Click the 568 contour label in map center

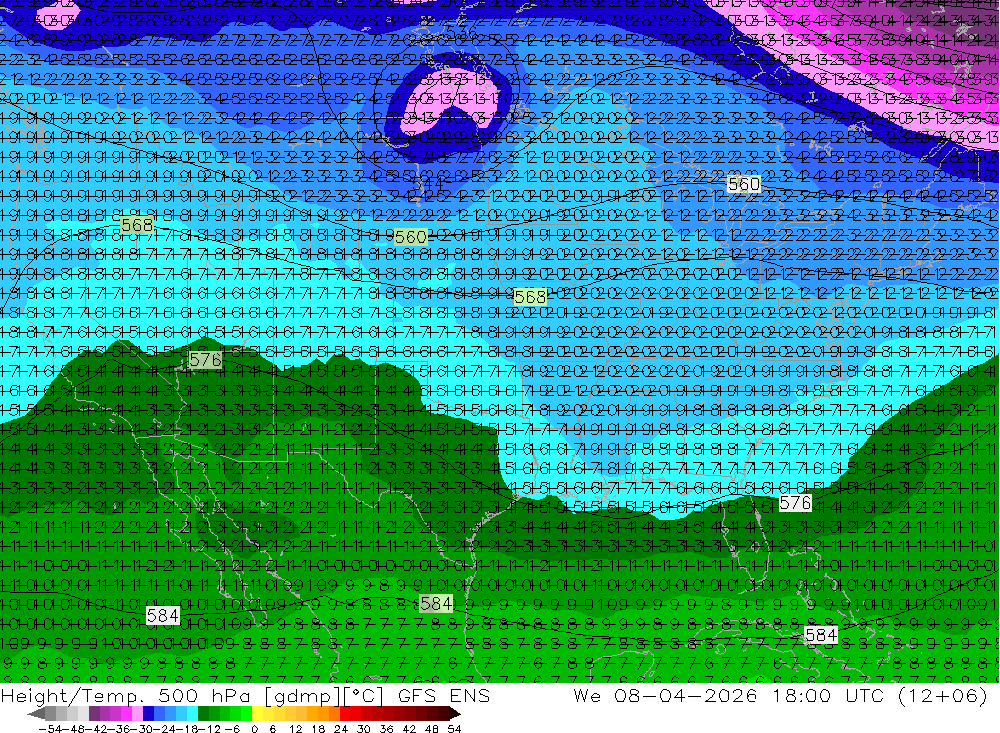[530, 297]
